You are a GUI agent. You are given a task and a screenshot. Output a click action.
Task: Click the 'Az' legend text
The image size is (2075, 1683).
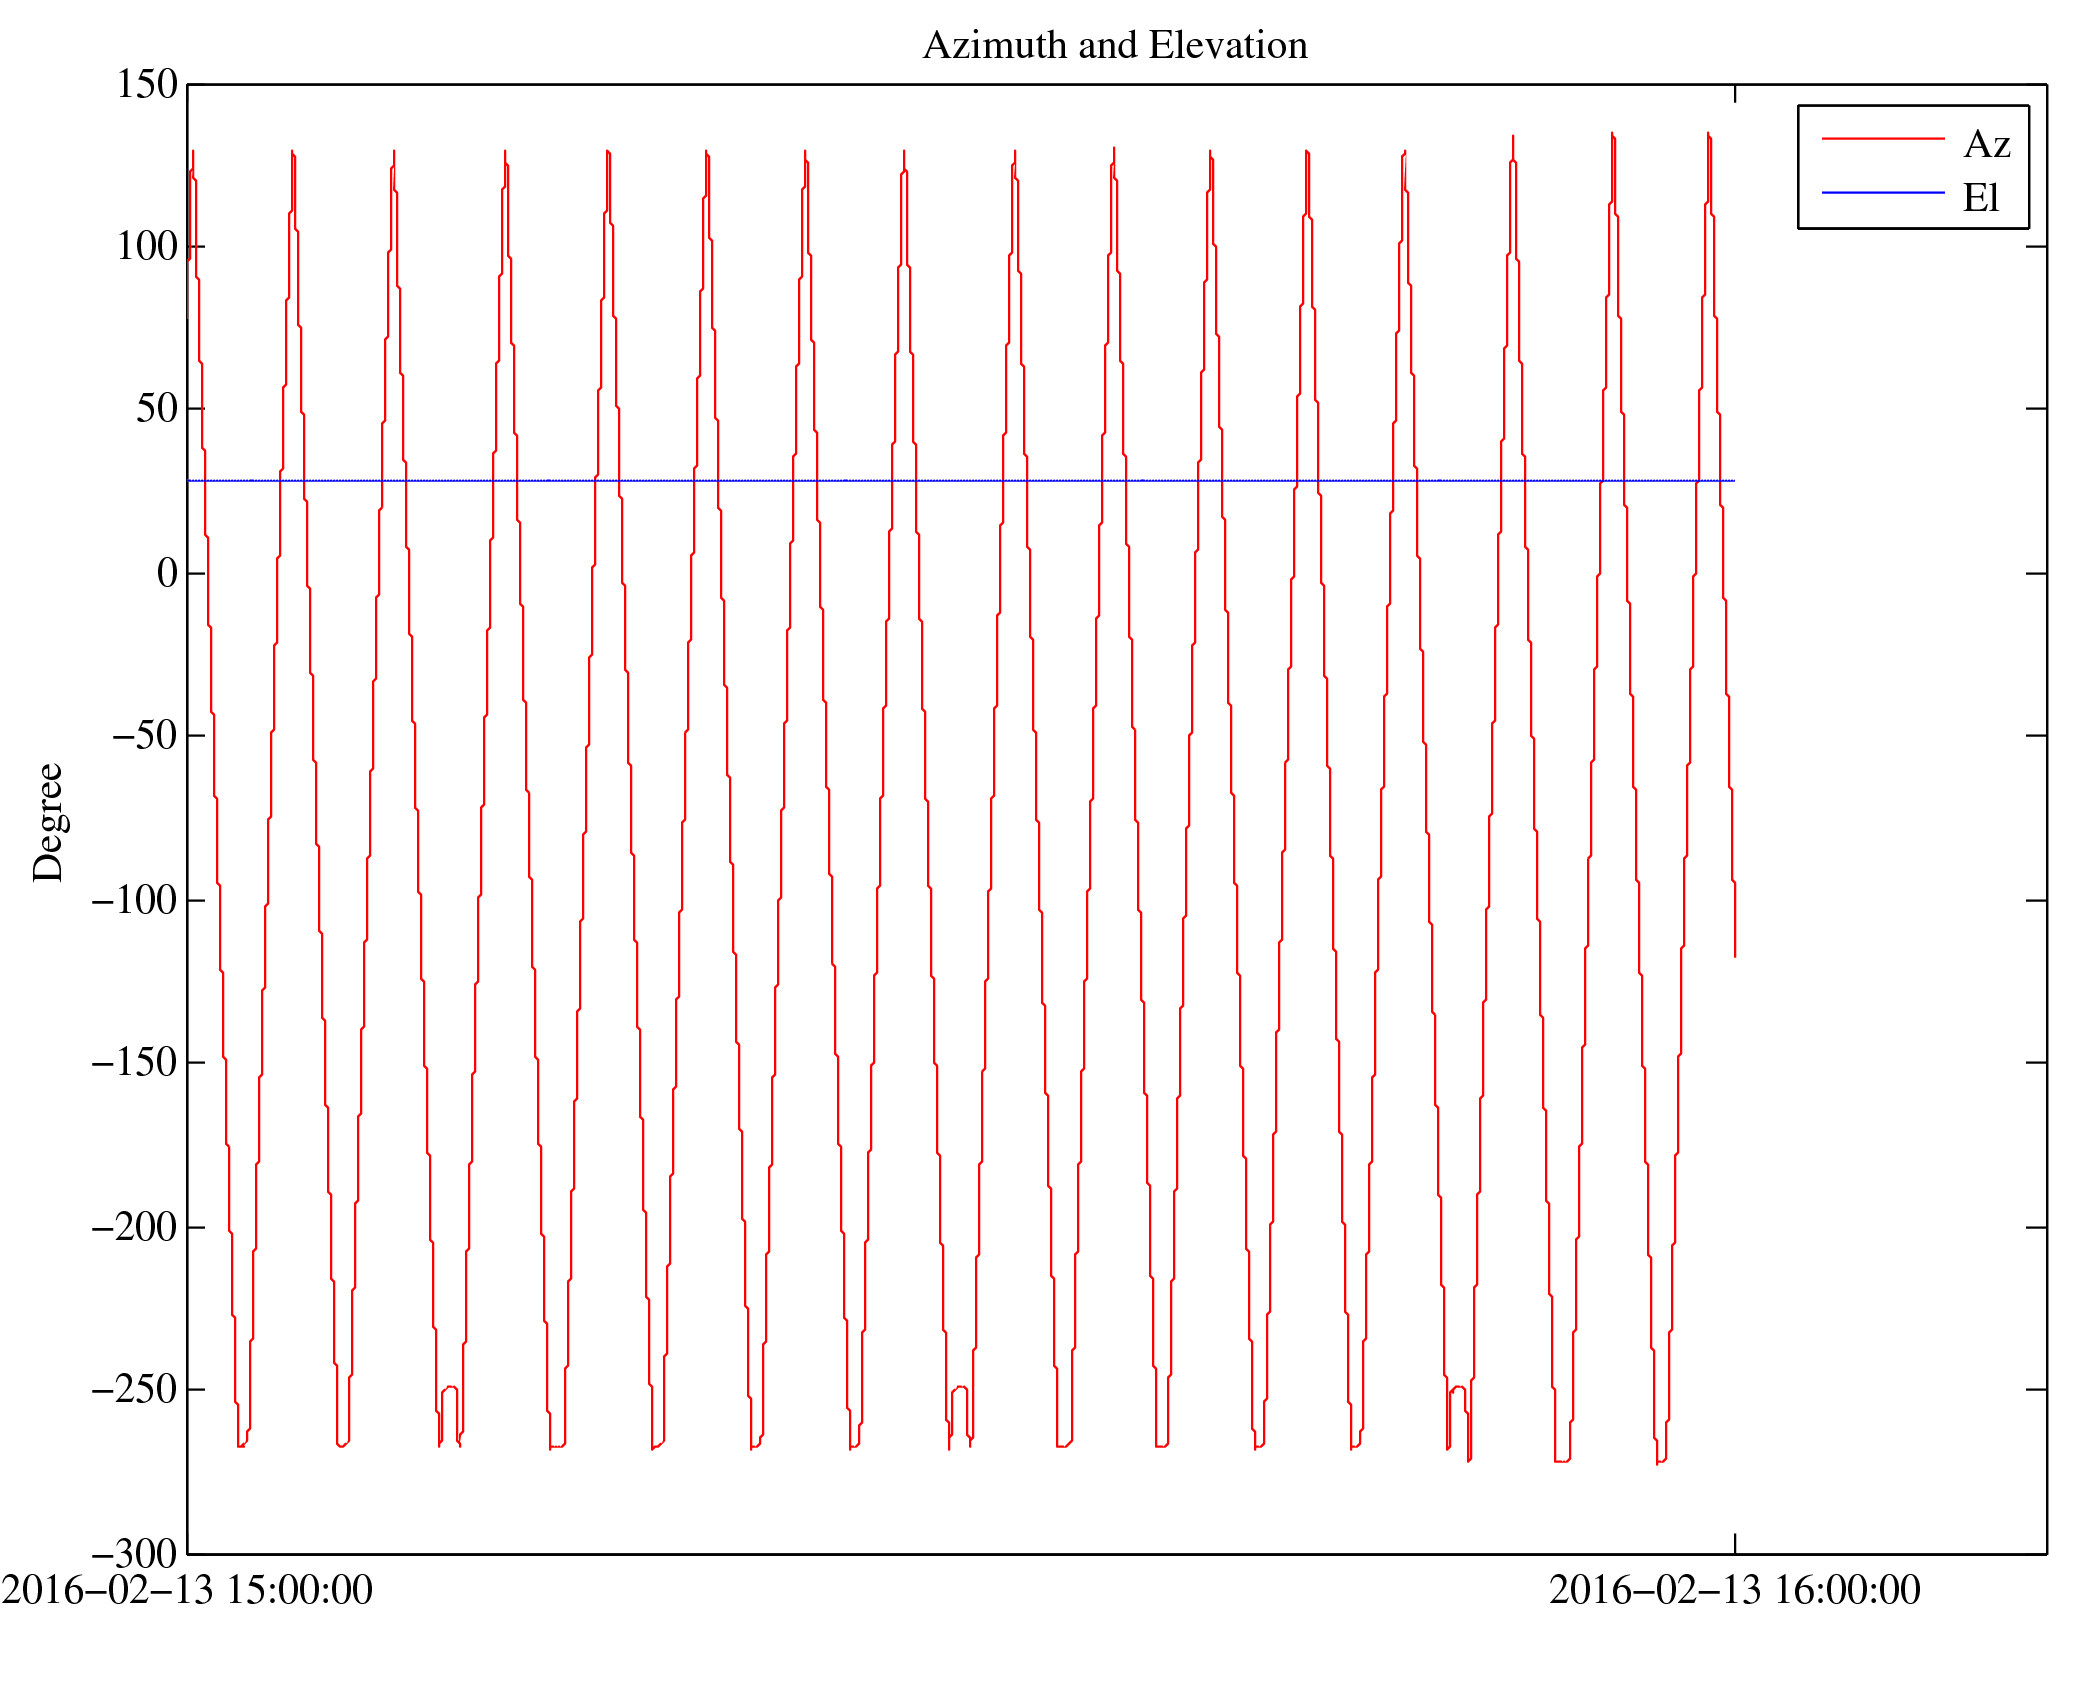click(x=1986, y=145)
